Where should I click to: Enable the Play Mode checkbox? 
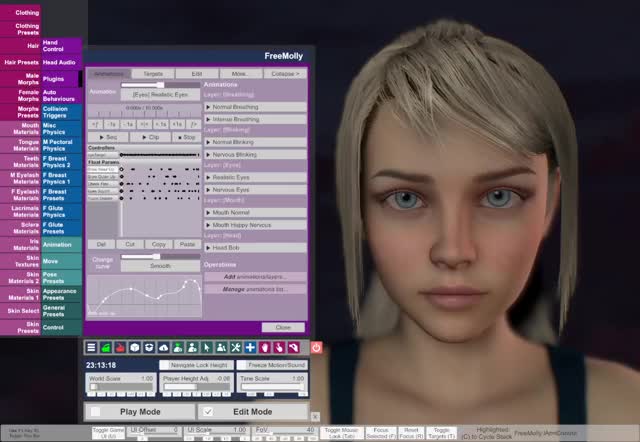96,412
